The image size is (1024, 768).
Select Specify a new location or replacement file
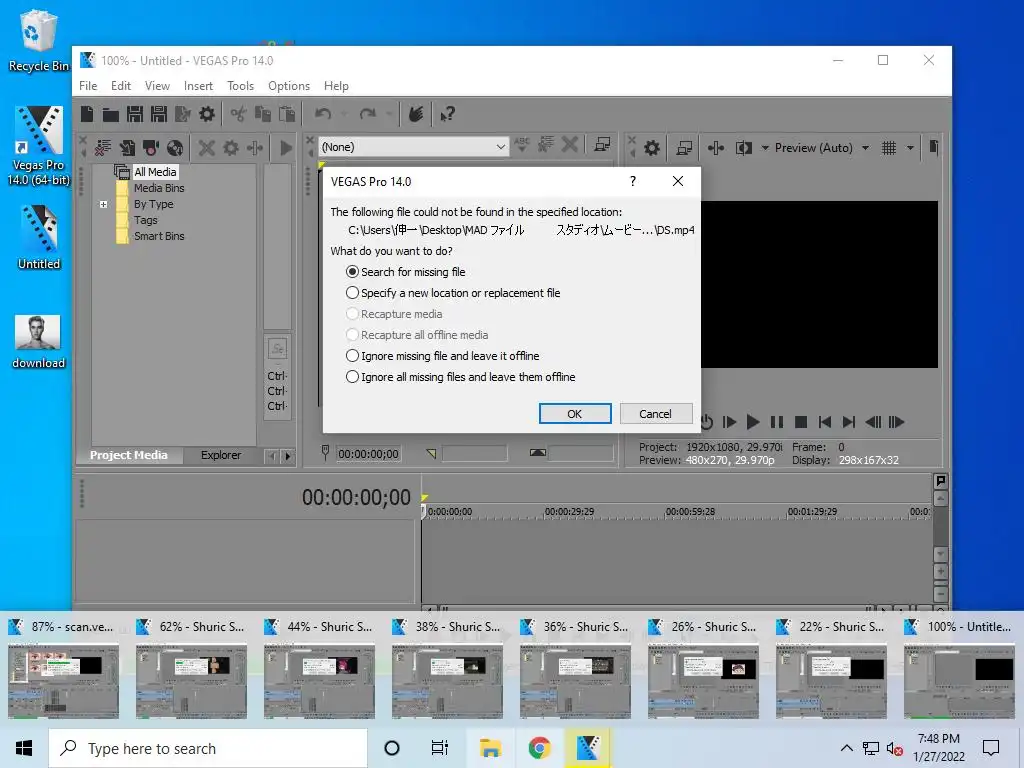coord(453,293)
